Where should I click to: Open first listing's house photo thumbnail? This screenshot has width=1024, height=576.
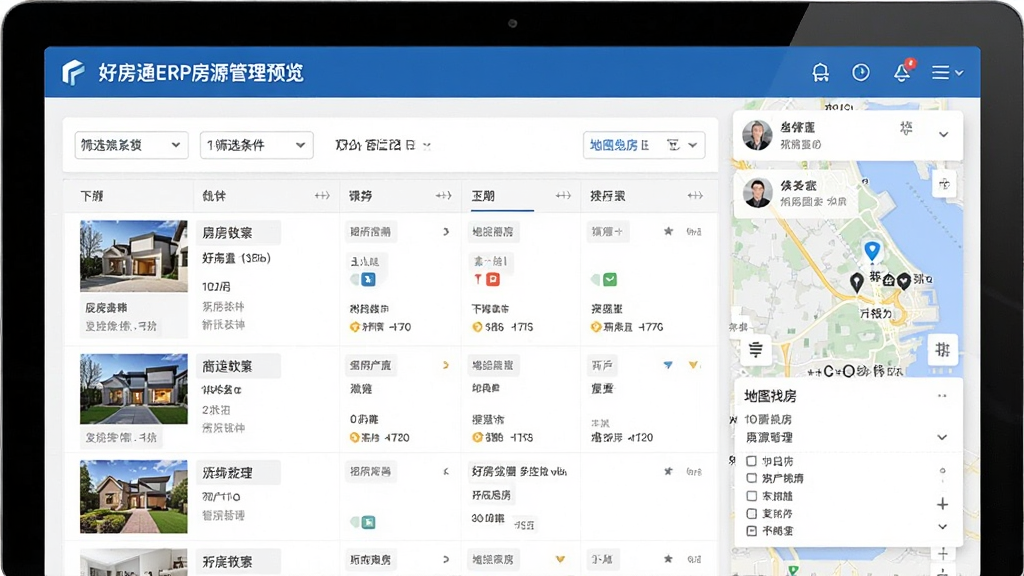134,256
